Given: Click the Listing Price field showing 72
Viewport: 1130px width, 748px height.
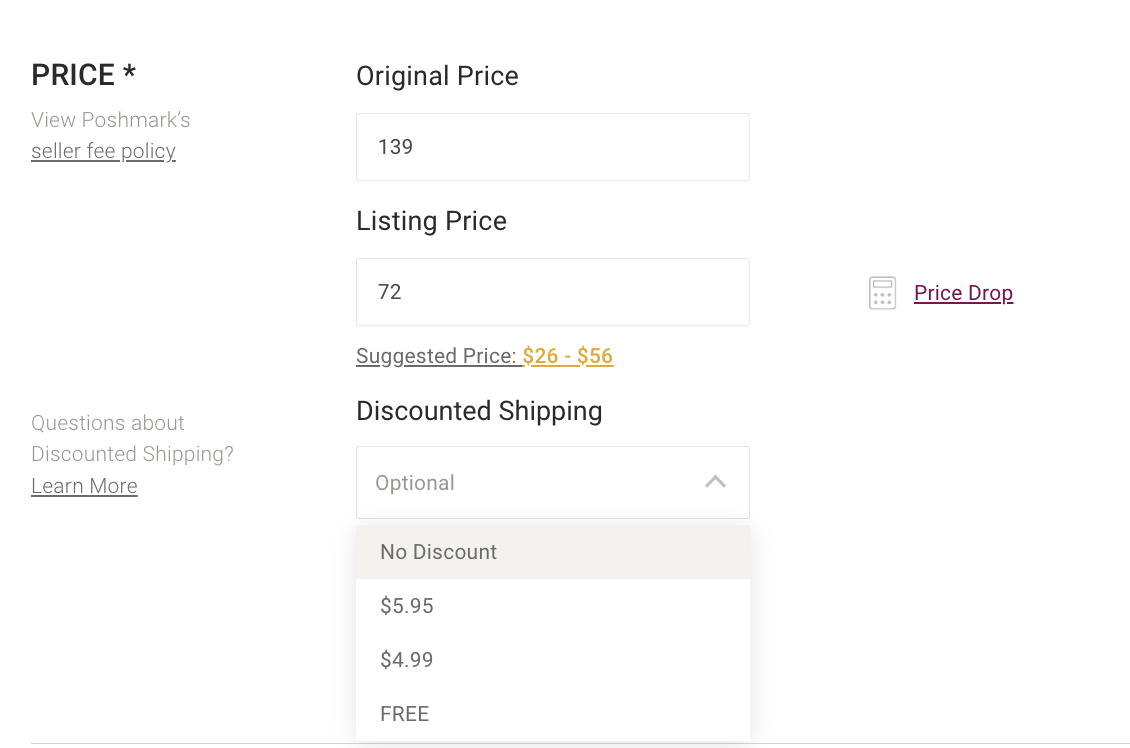Looking at the screenshot, I should coord(552,292).
